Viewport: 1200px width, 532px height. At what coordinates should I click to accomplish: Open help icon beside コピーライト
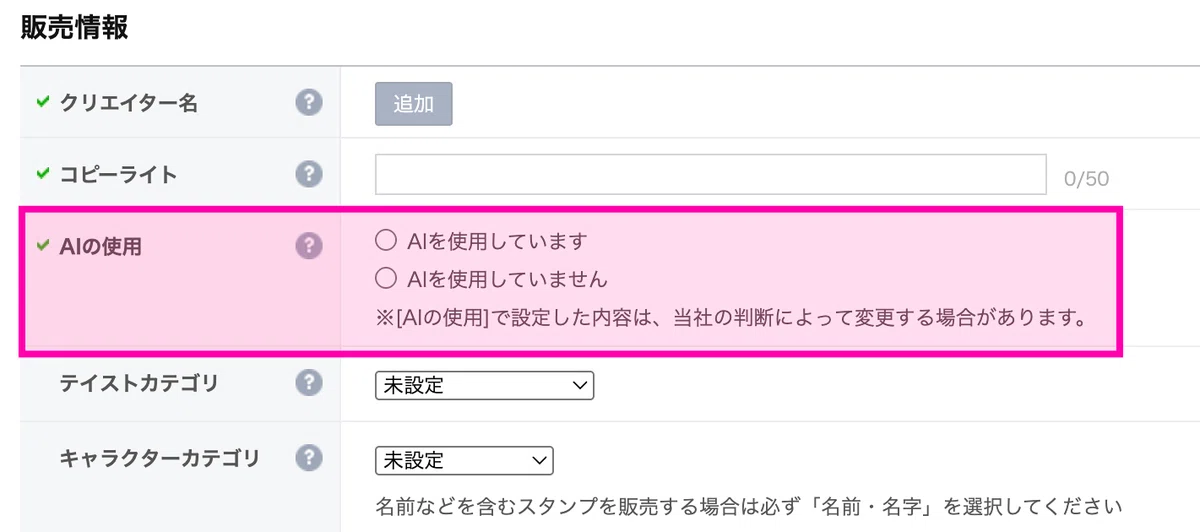coord(309,174)
